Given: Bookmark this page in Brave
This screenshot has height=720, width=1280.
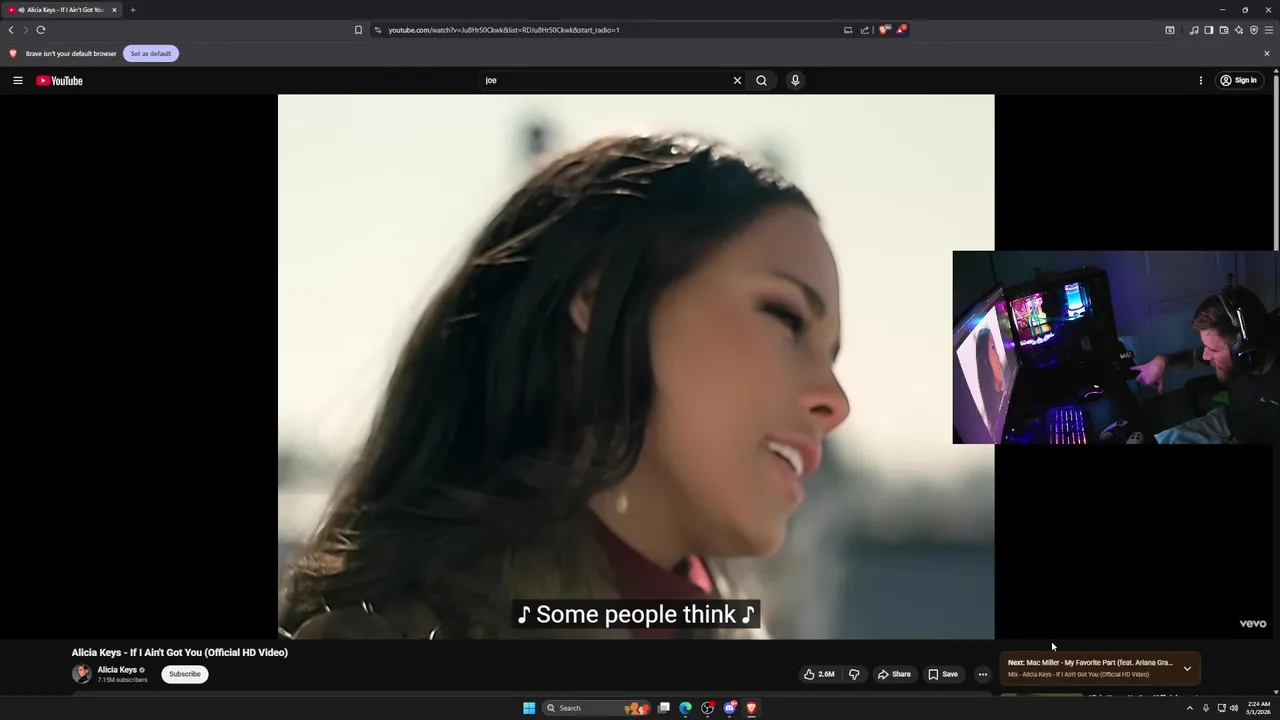Looking at the screenshot, I should click(x=358, y=30).
